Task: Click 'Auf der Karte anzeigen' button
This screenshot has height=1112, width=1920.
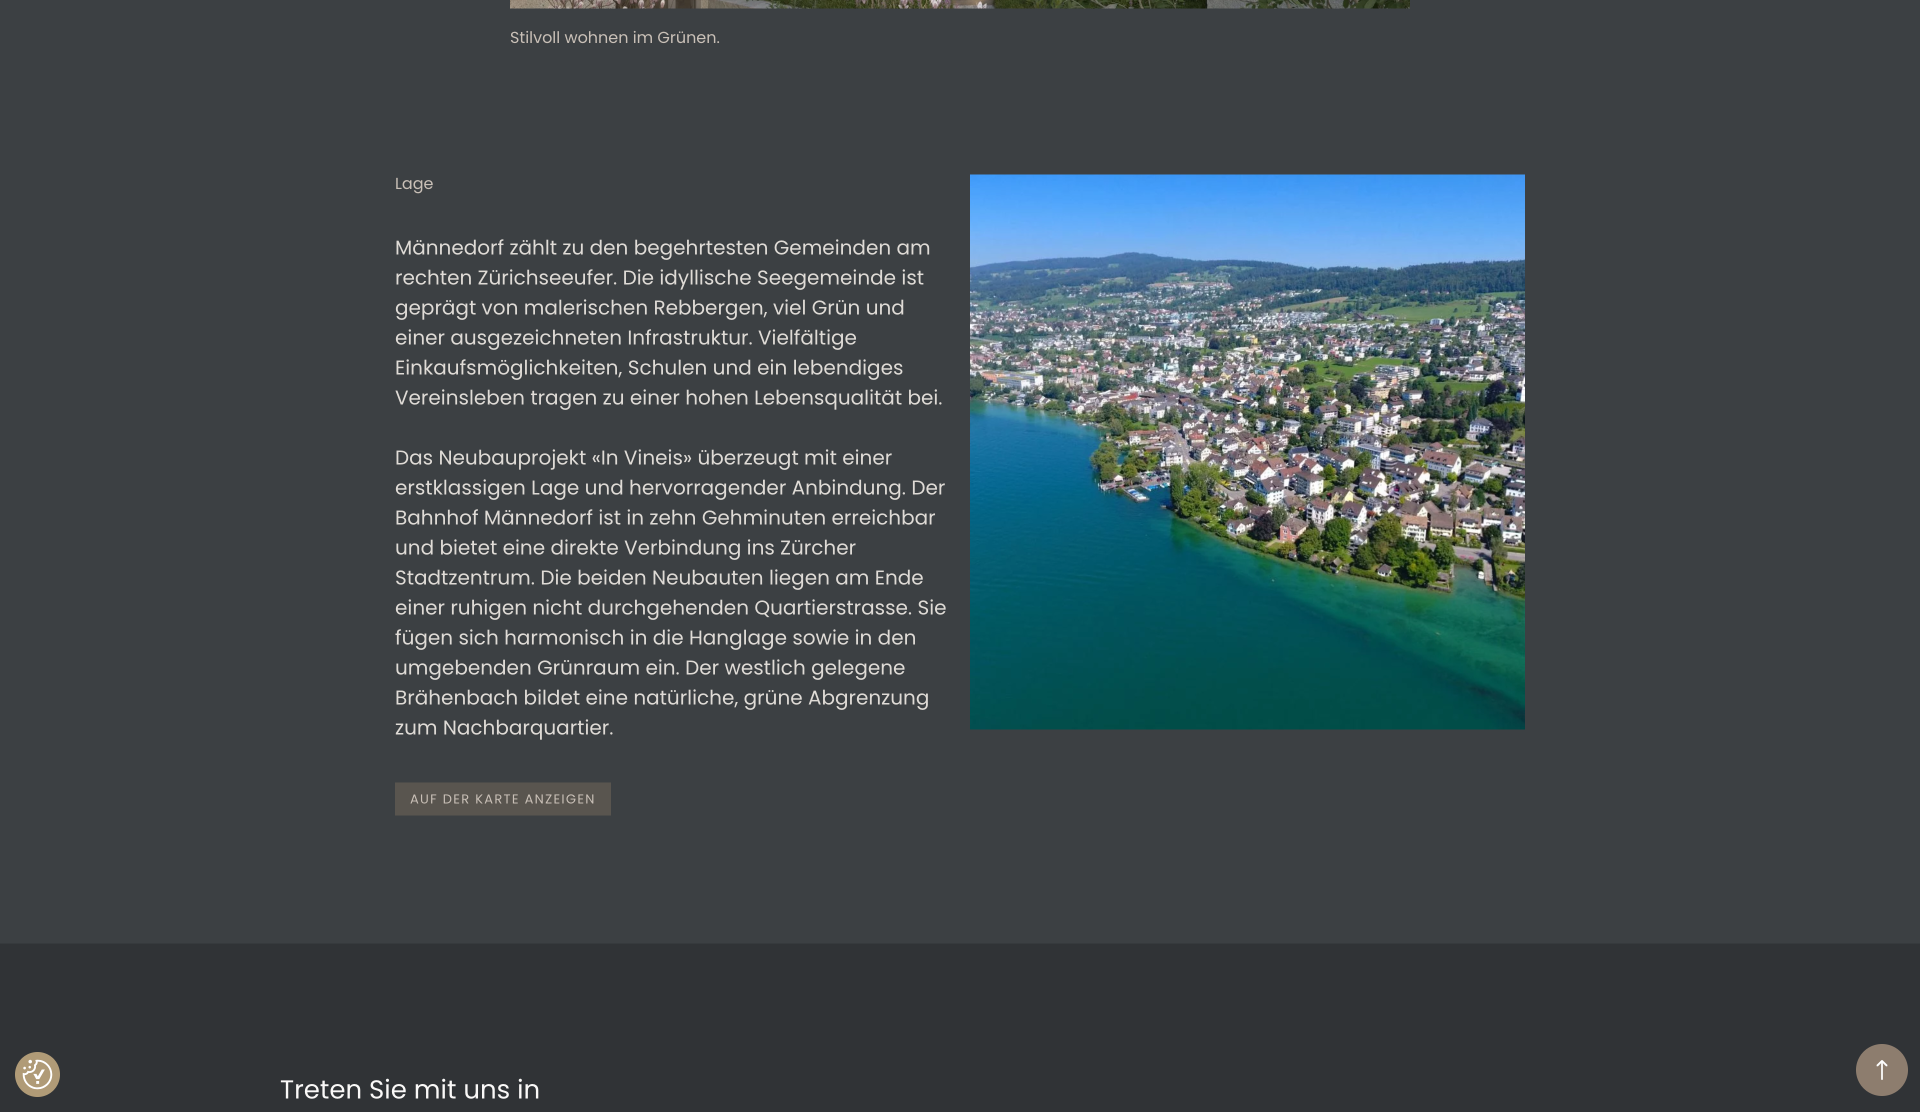Action: [502, 799]
